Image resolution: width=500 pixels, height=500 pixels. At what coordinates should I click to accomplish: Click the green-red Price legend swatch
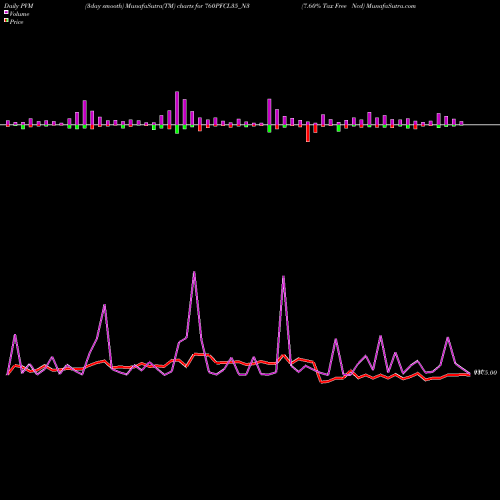(x=6, y=21)
